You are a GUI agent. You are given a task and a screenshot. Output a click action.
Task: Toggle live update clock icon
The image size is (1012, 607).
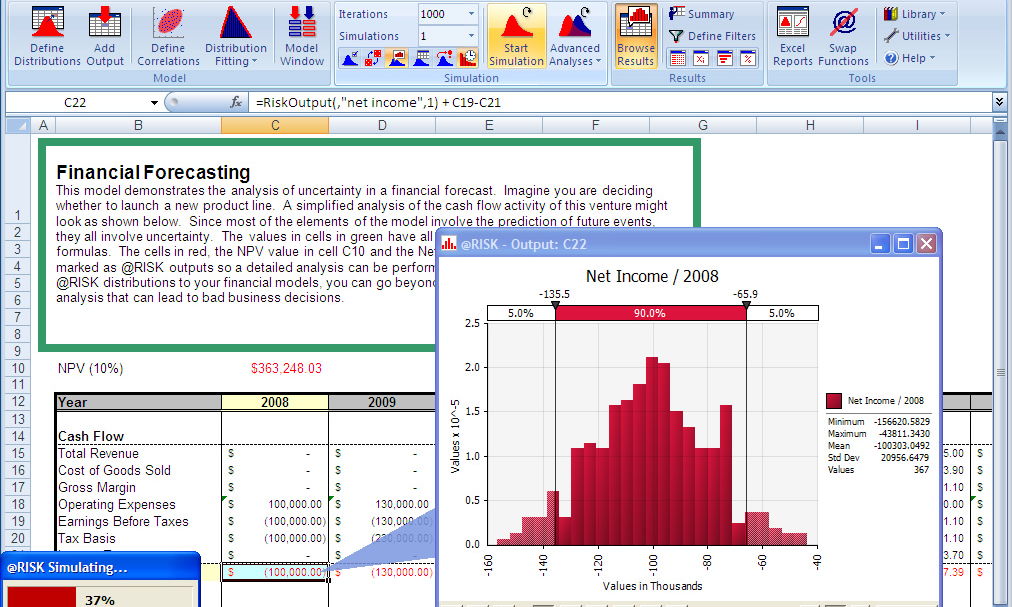(468, 58)
